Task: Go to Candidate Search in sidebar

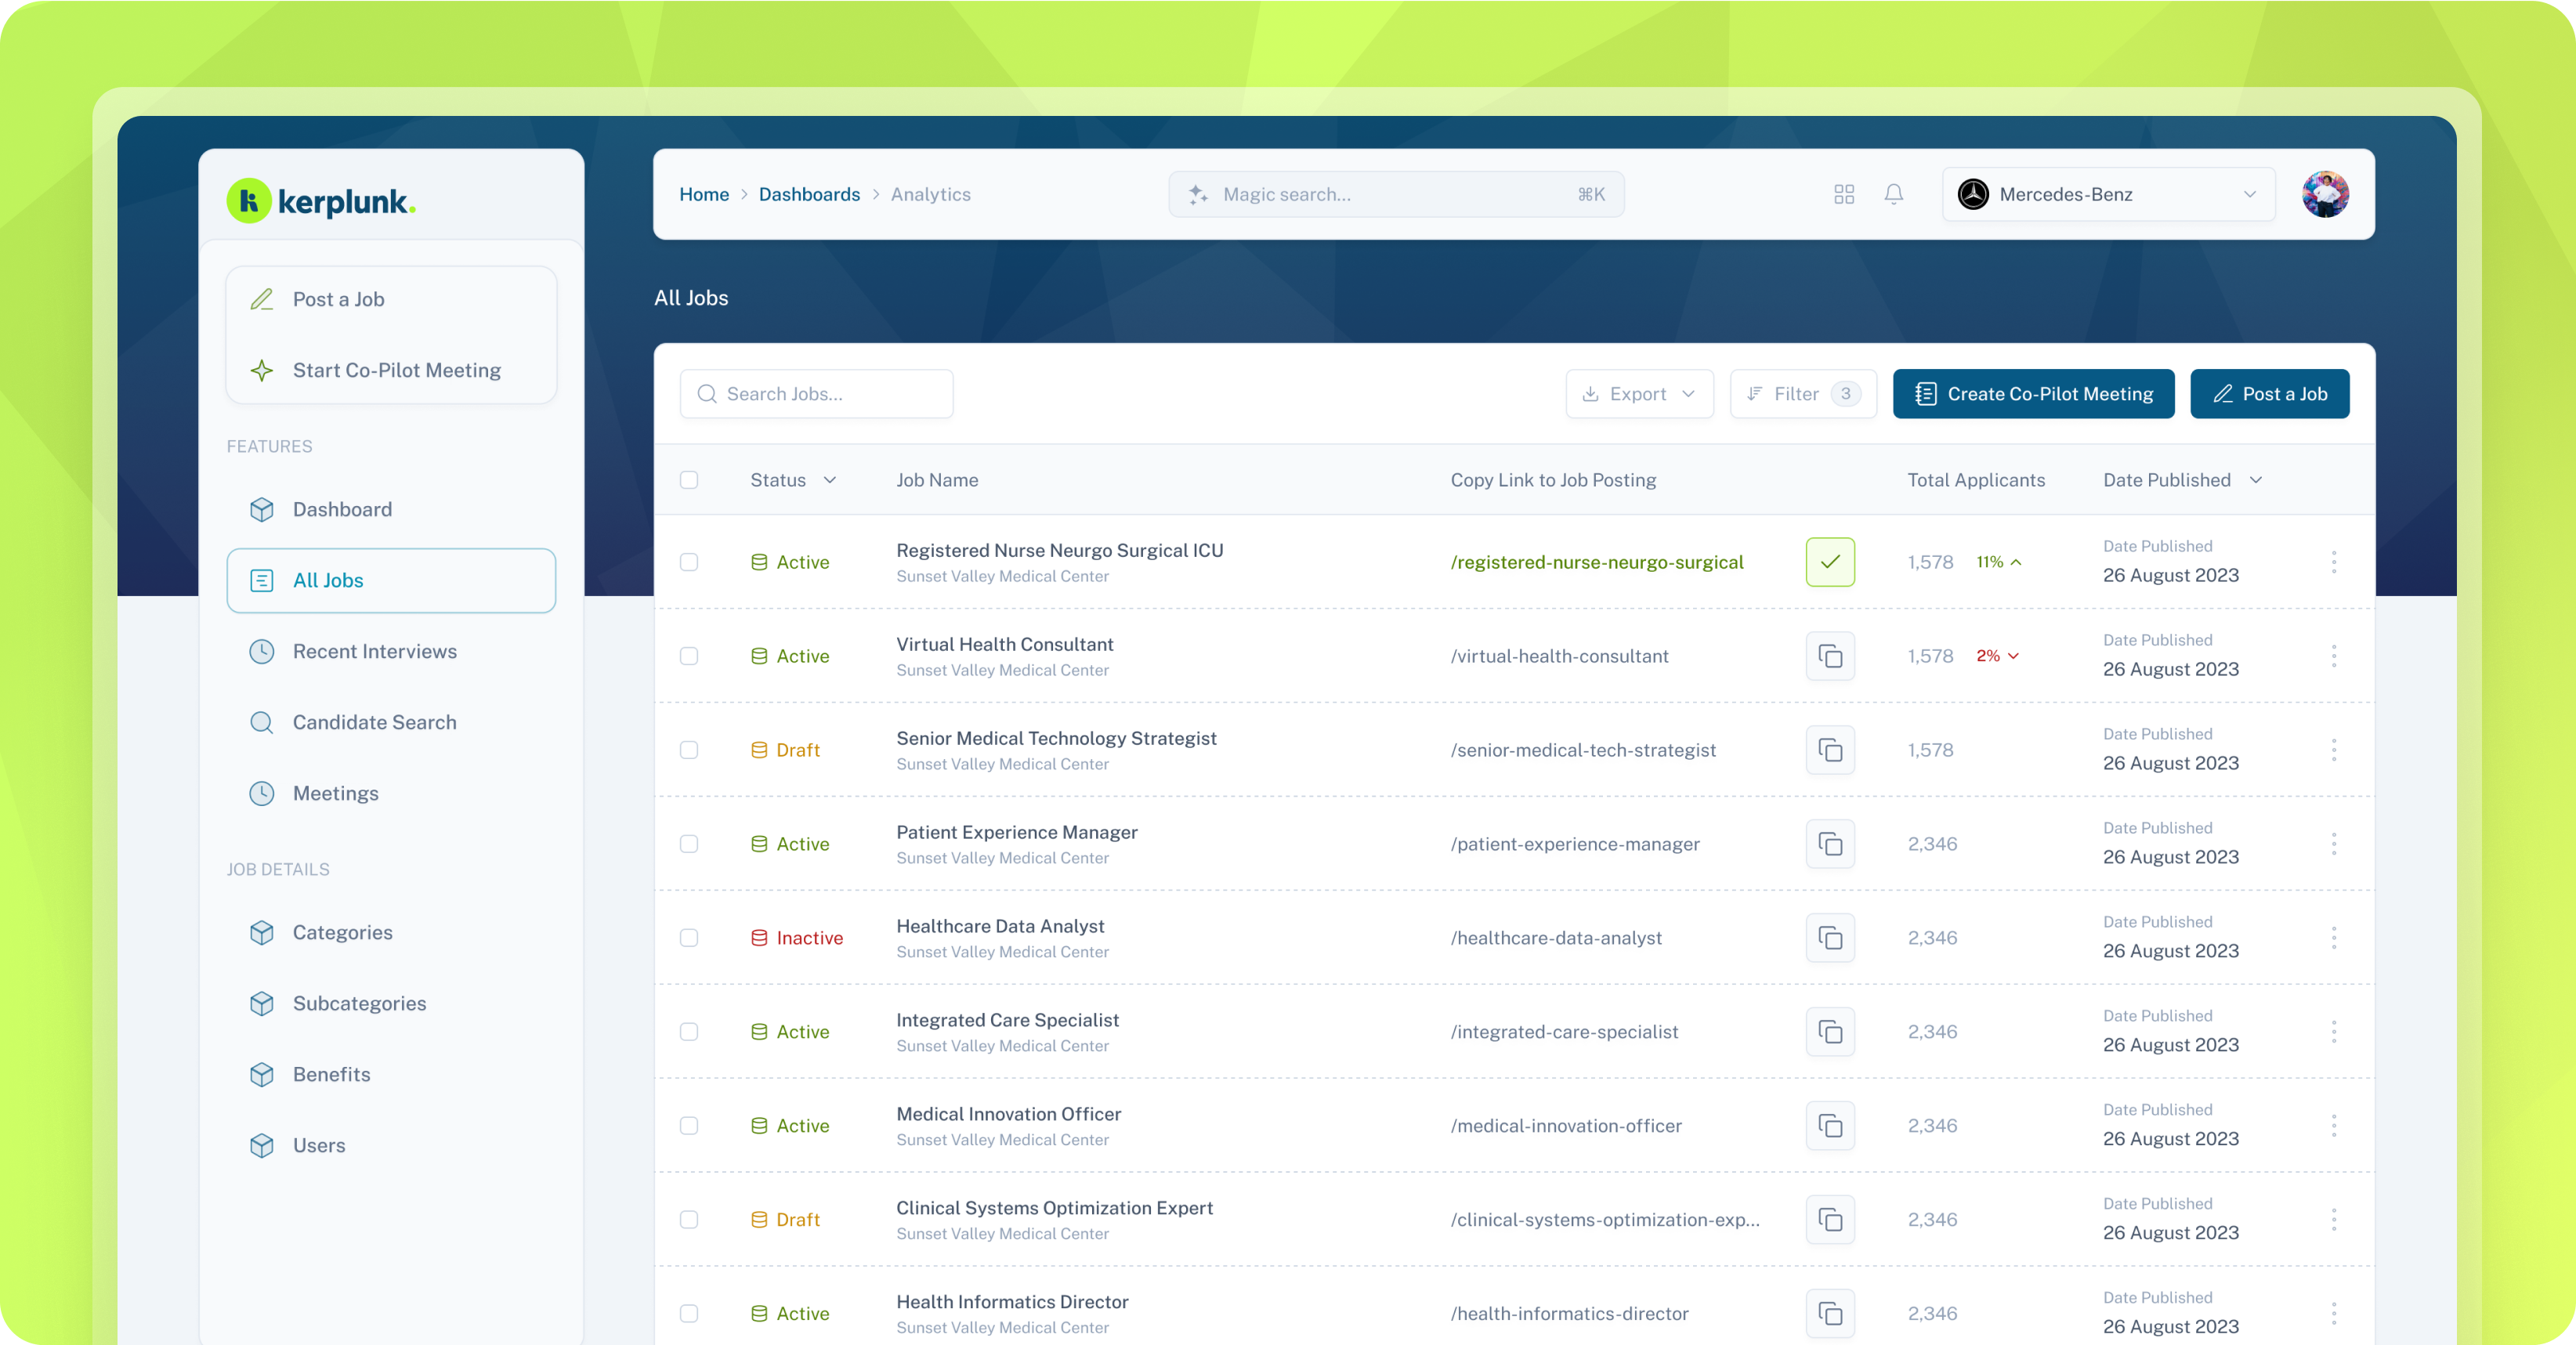Action: 374,723
